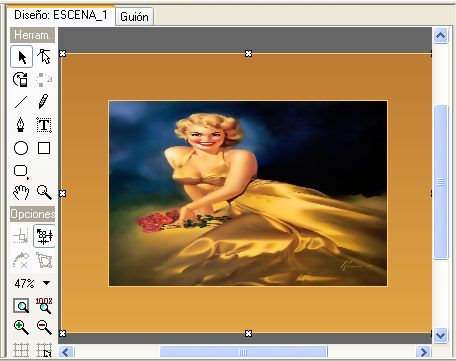This screenshot has height=361, width=456.
Task: Click Fit scene in window icon
Action: point(21,306)
